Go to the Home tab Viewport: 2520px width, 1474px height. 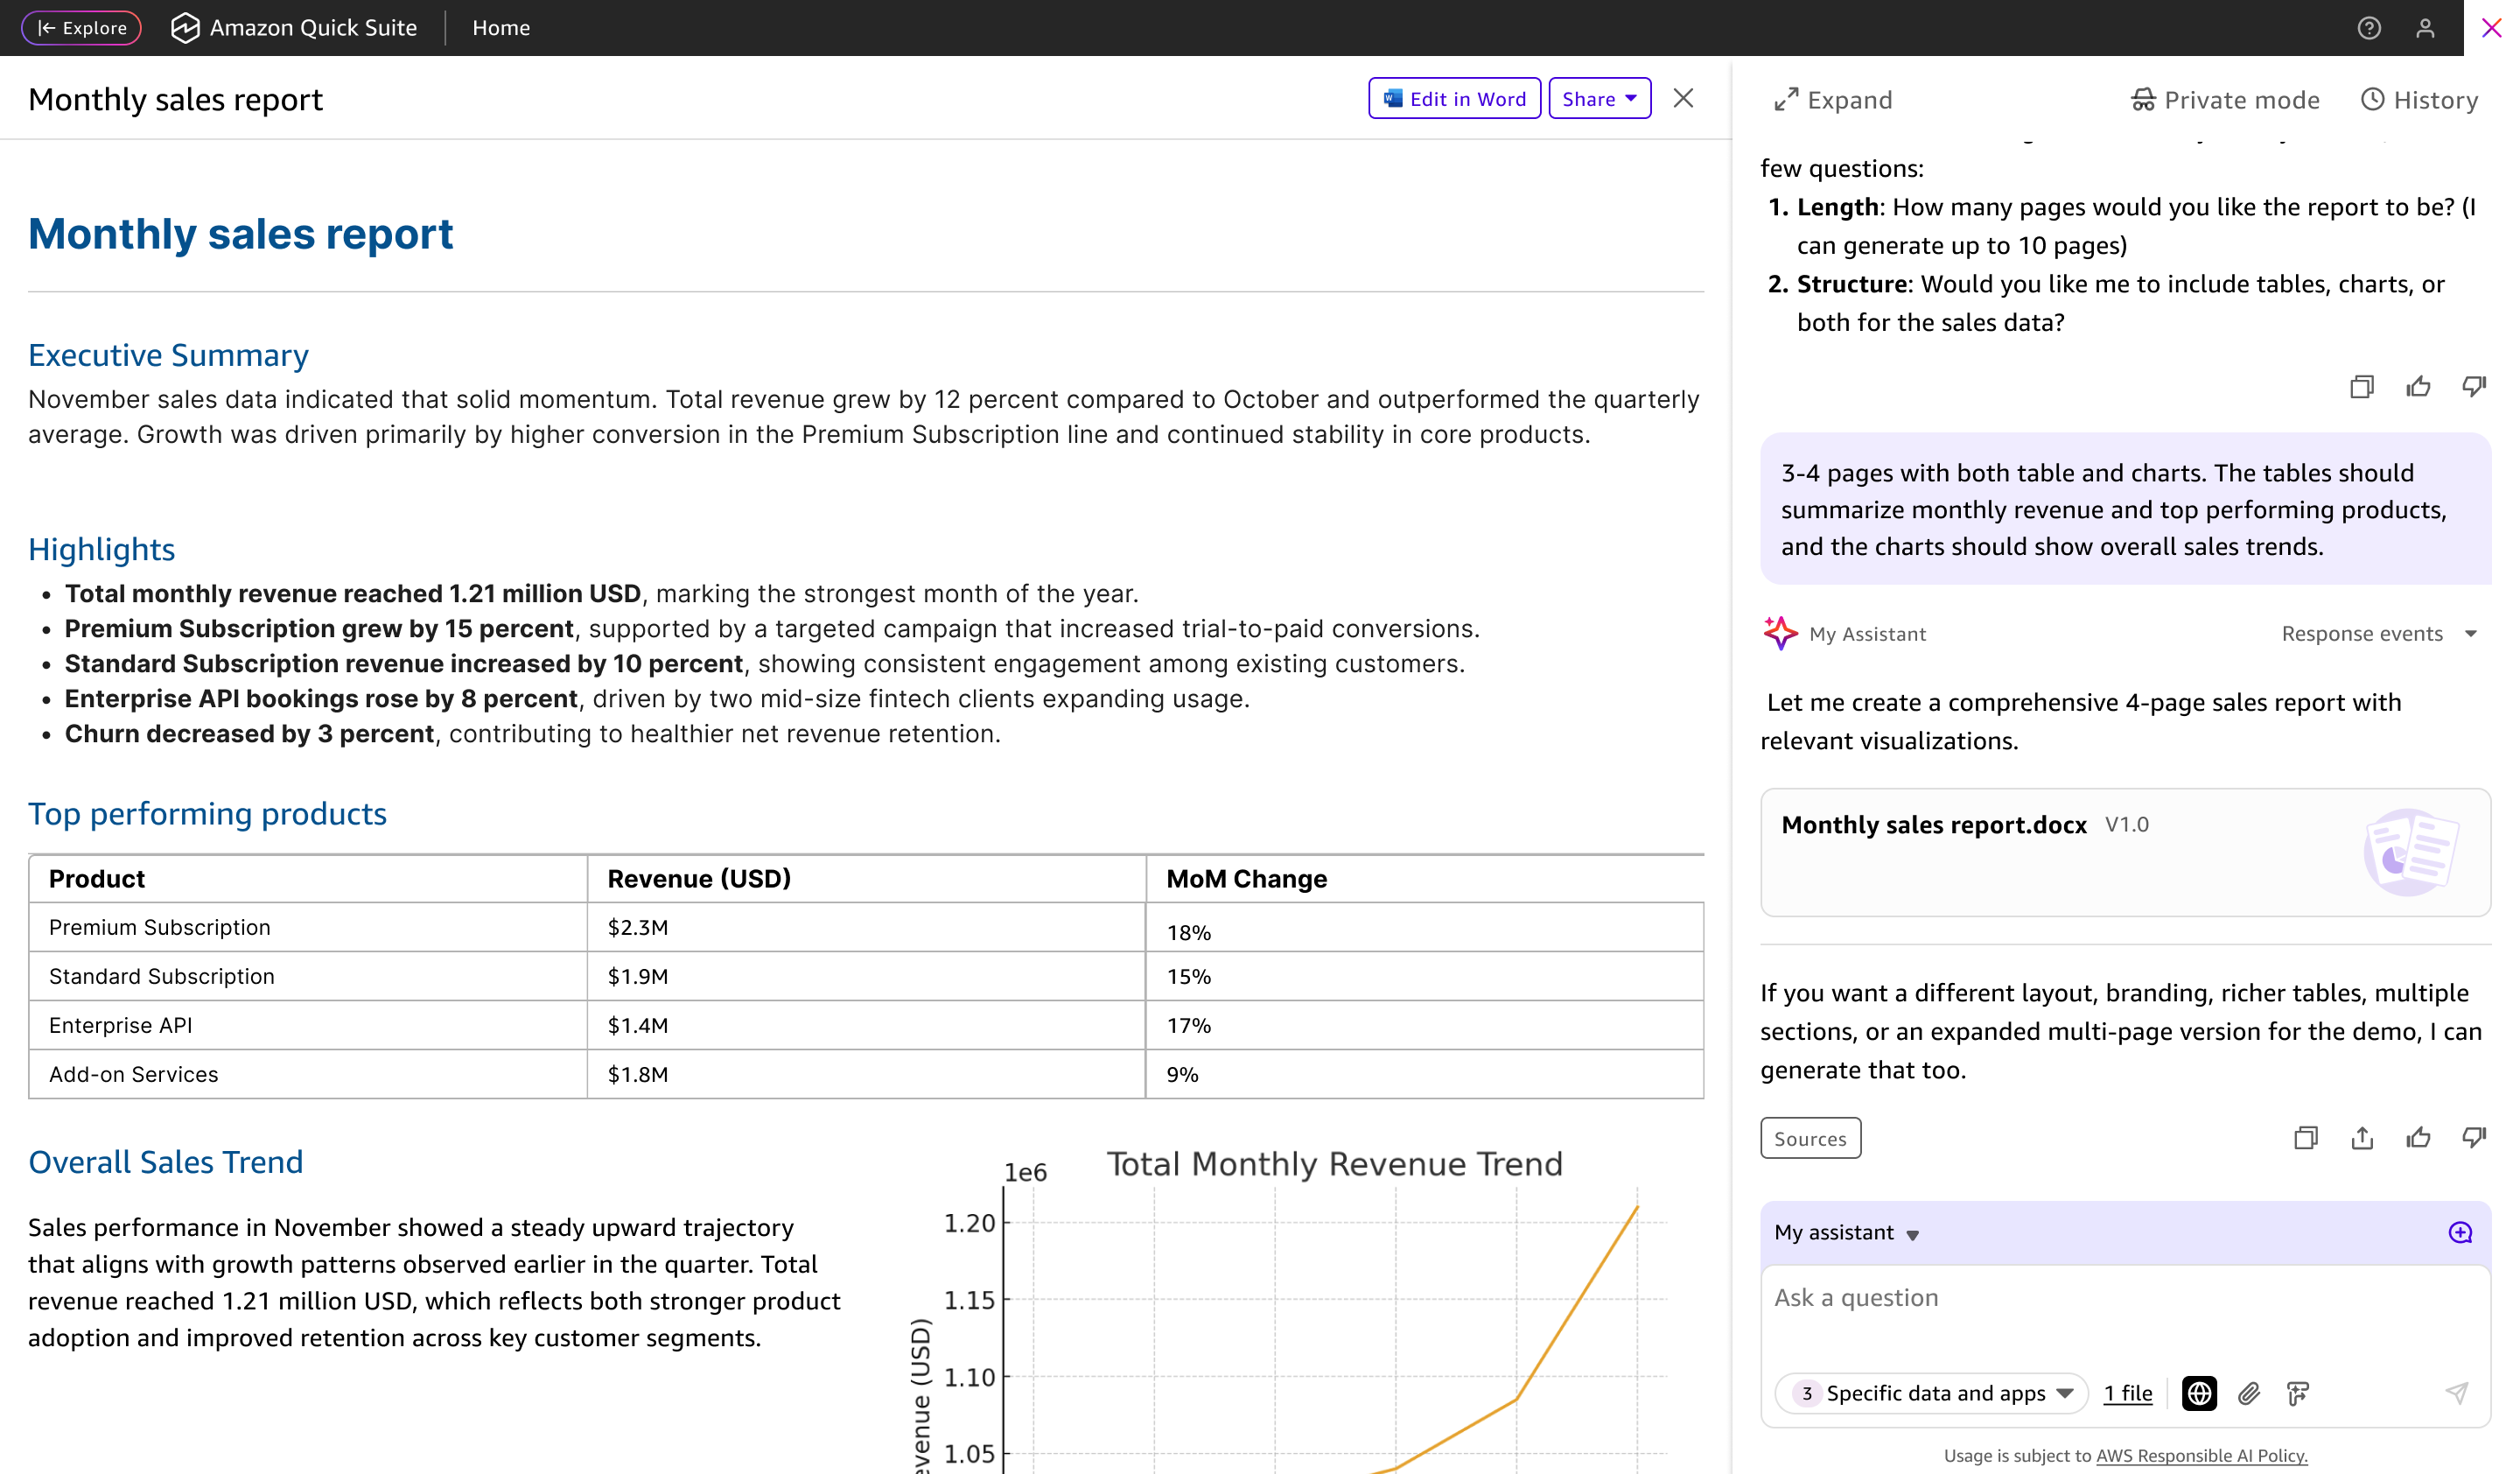(501, 28)
